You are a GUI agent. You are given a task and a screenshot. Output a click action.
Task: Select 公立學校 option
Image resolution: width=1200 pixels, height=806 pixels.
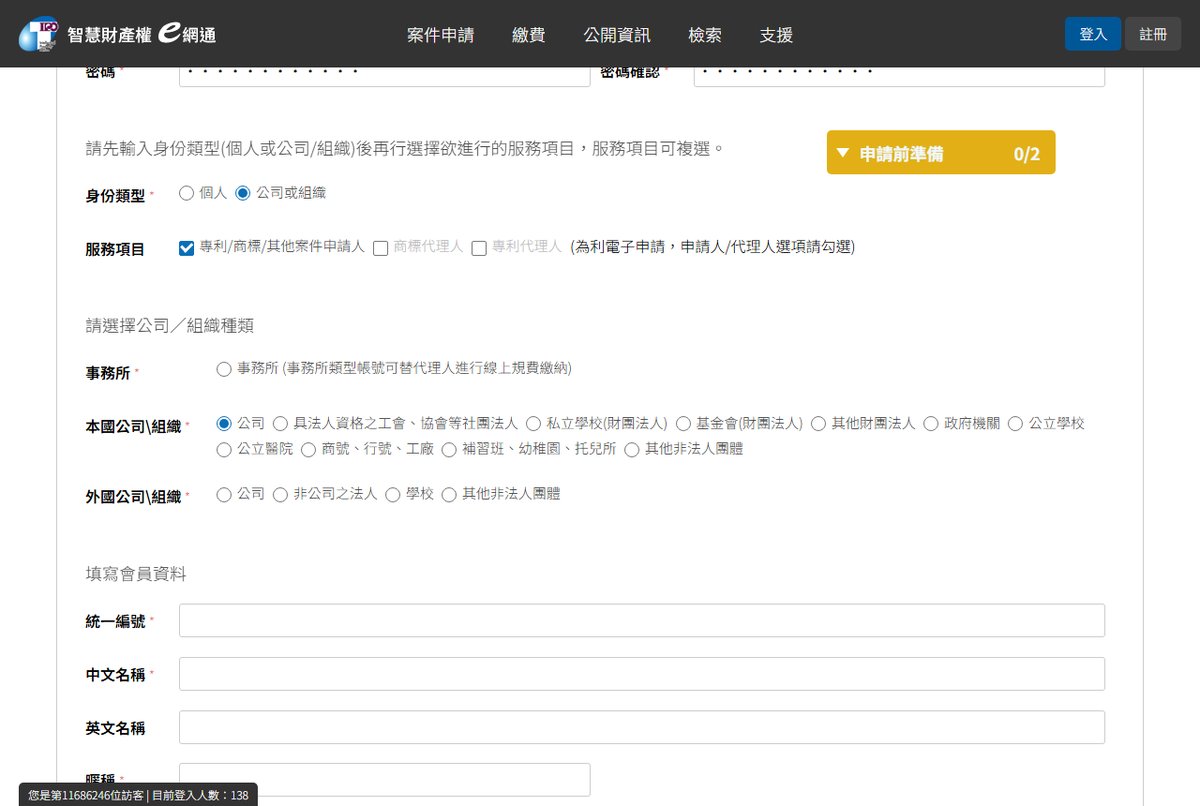(x=1015, y=424)
